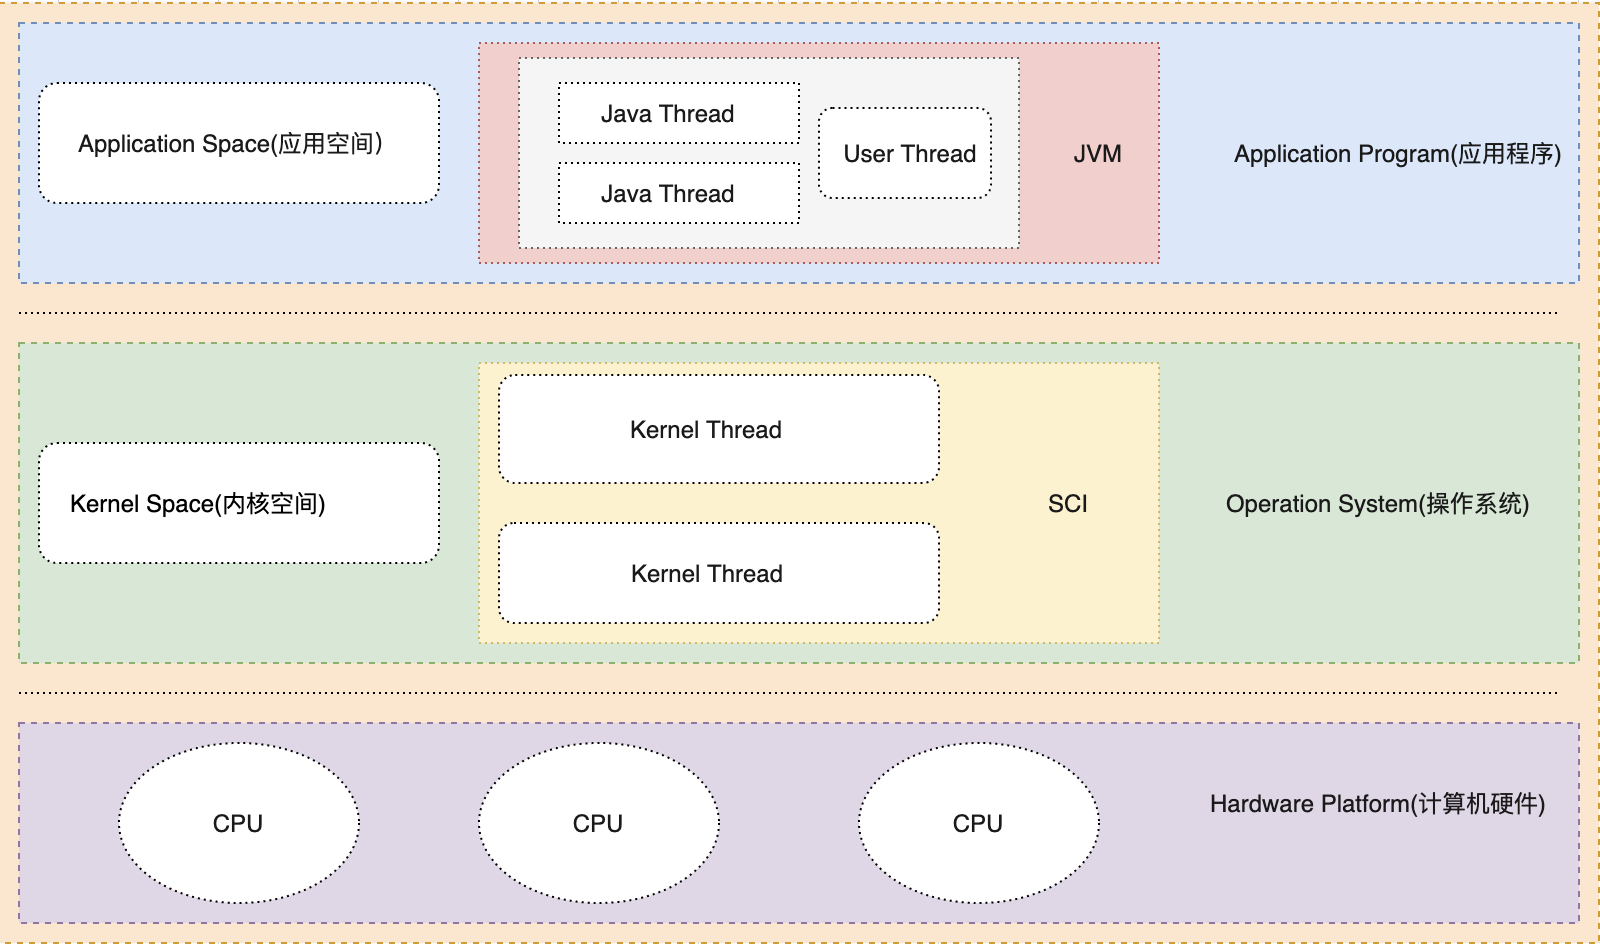Select the leftmost CPU ellipse
Viewport: 1600px width, 944px height.
click(x=239, y=823)
